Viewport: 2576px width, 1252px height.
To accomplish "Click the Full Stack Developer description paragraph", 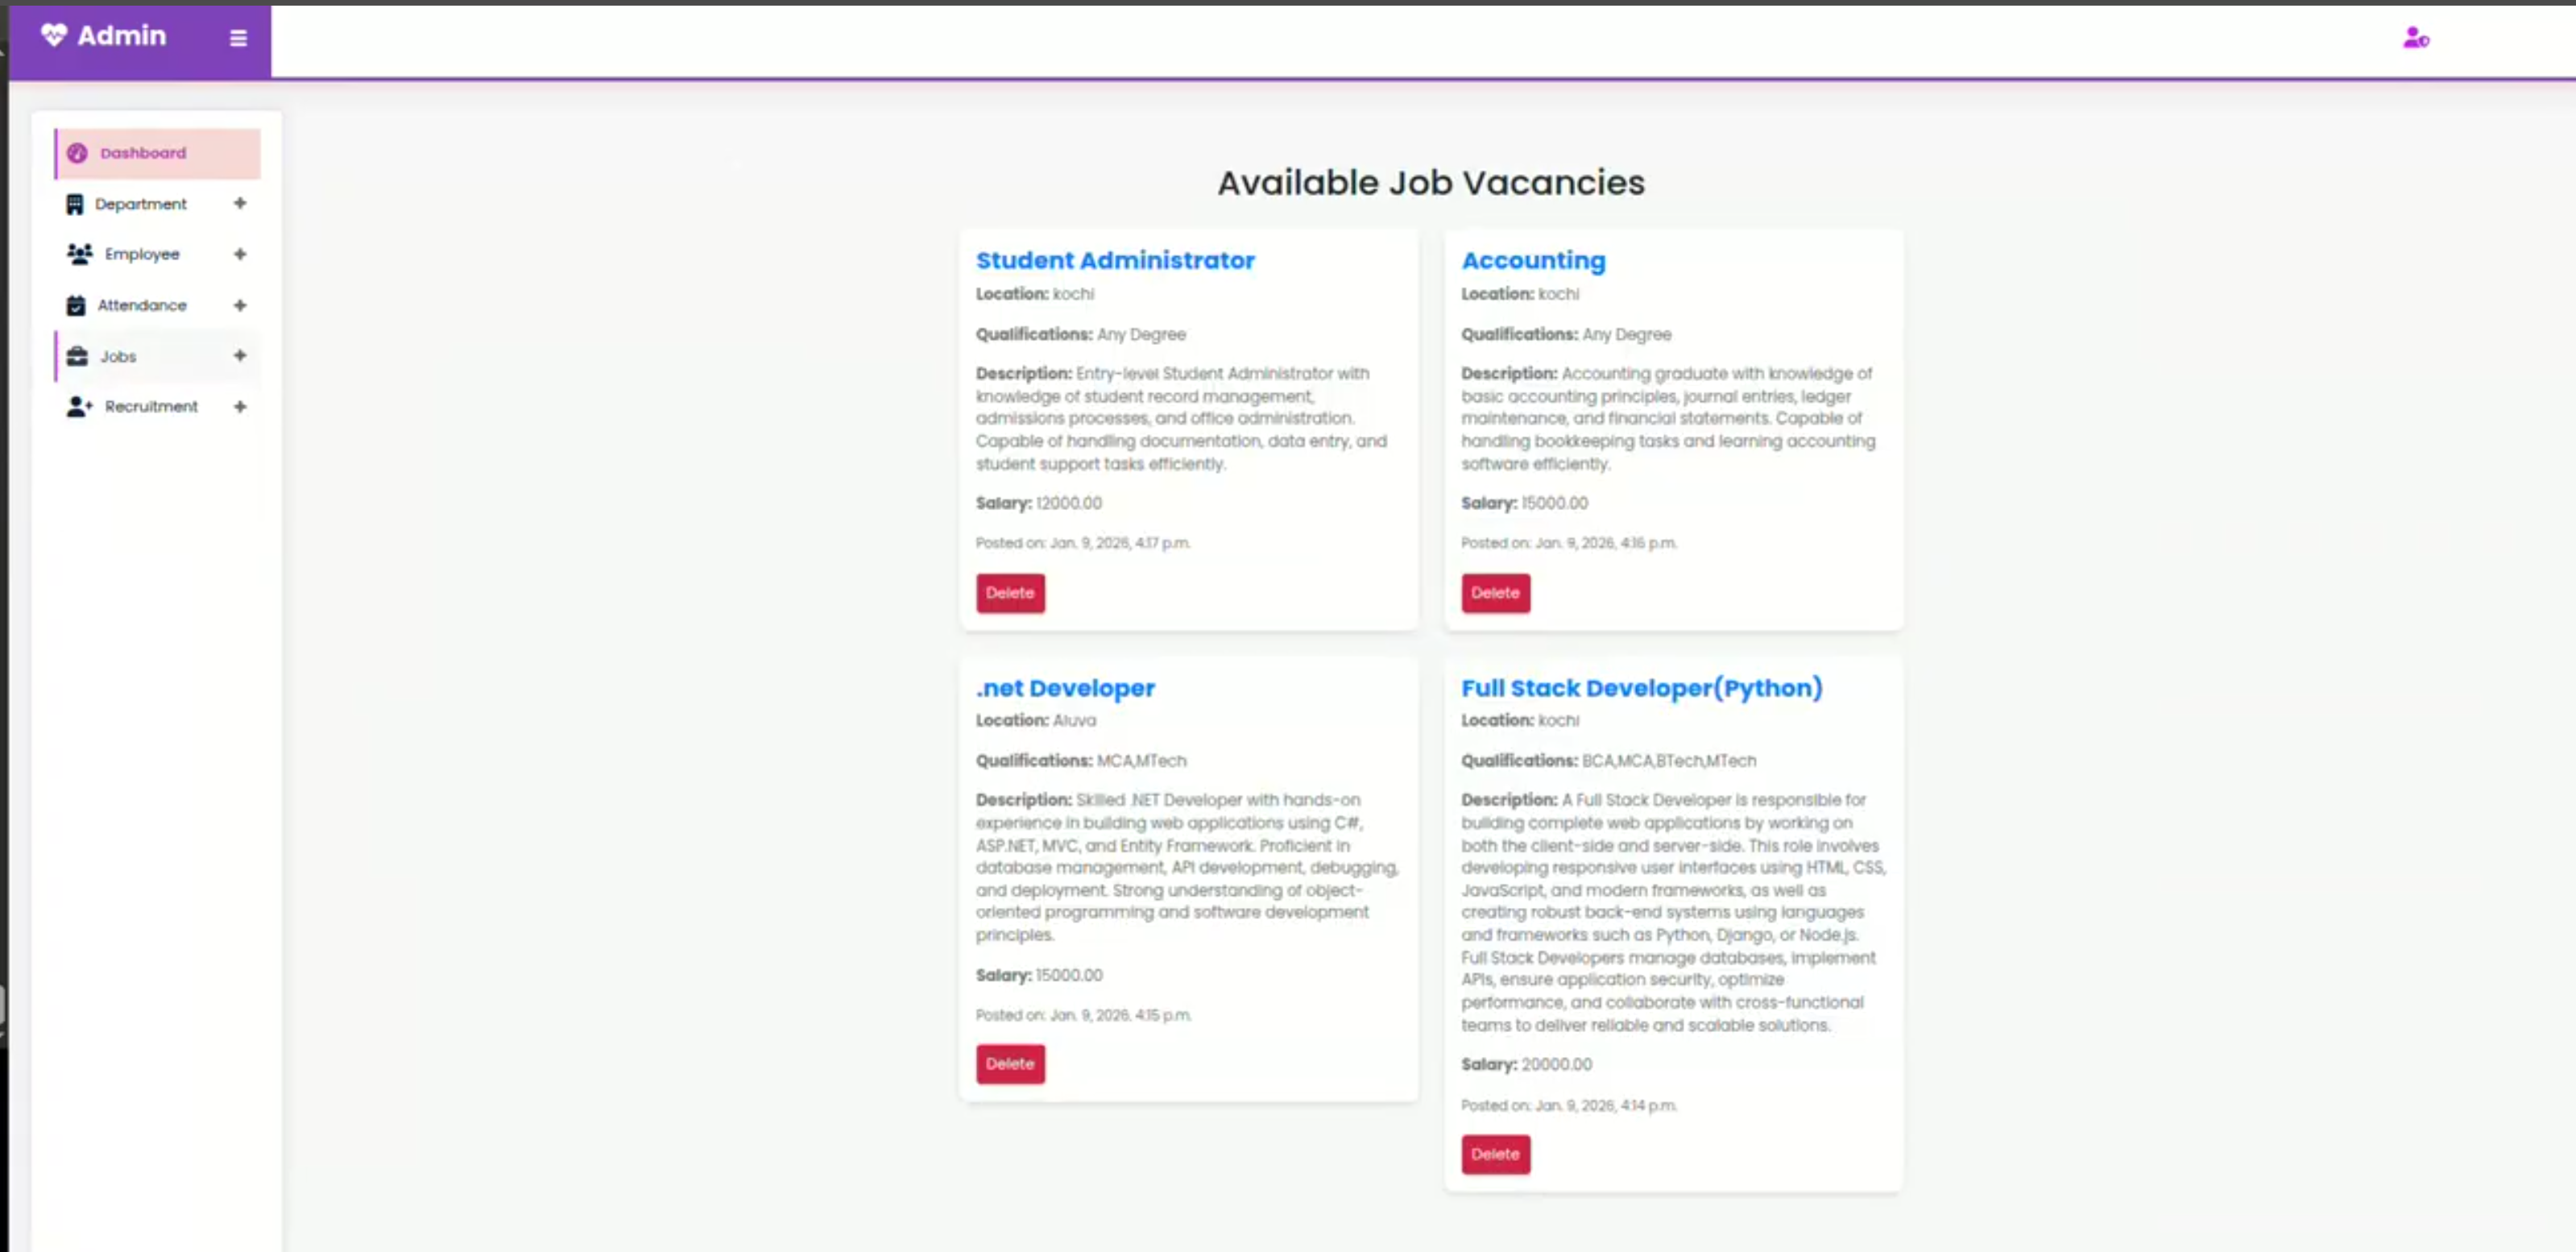I will pyautogui.click(x=1673, y=912).
